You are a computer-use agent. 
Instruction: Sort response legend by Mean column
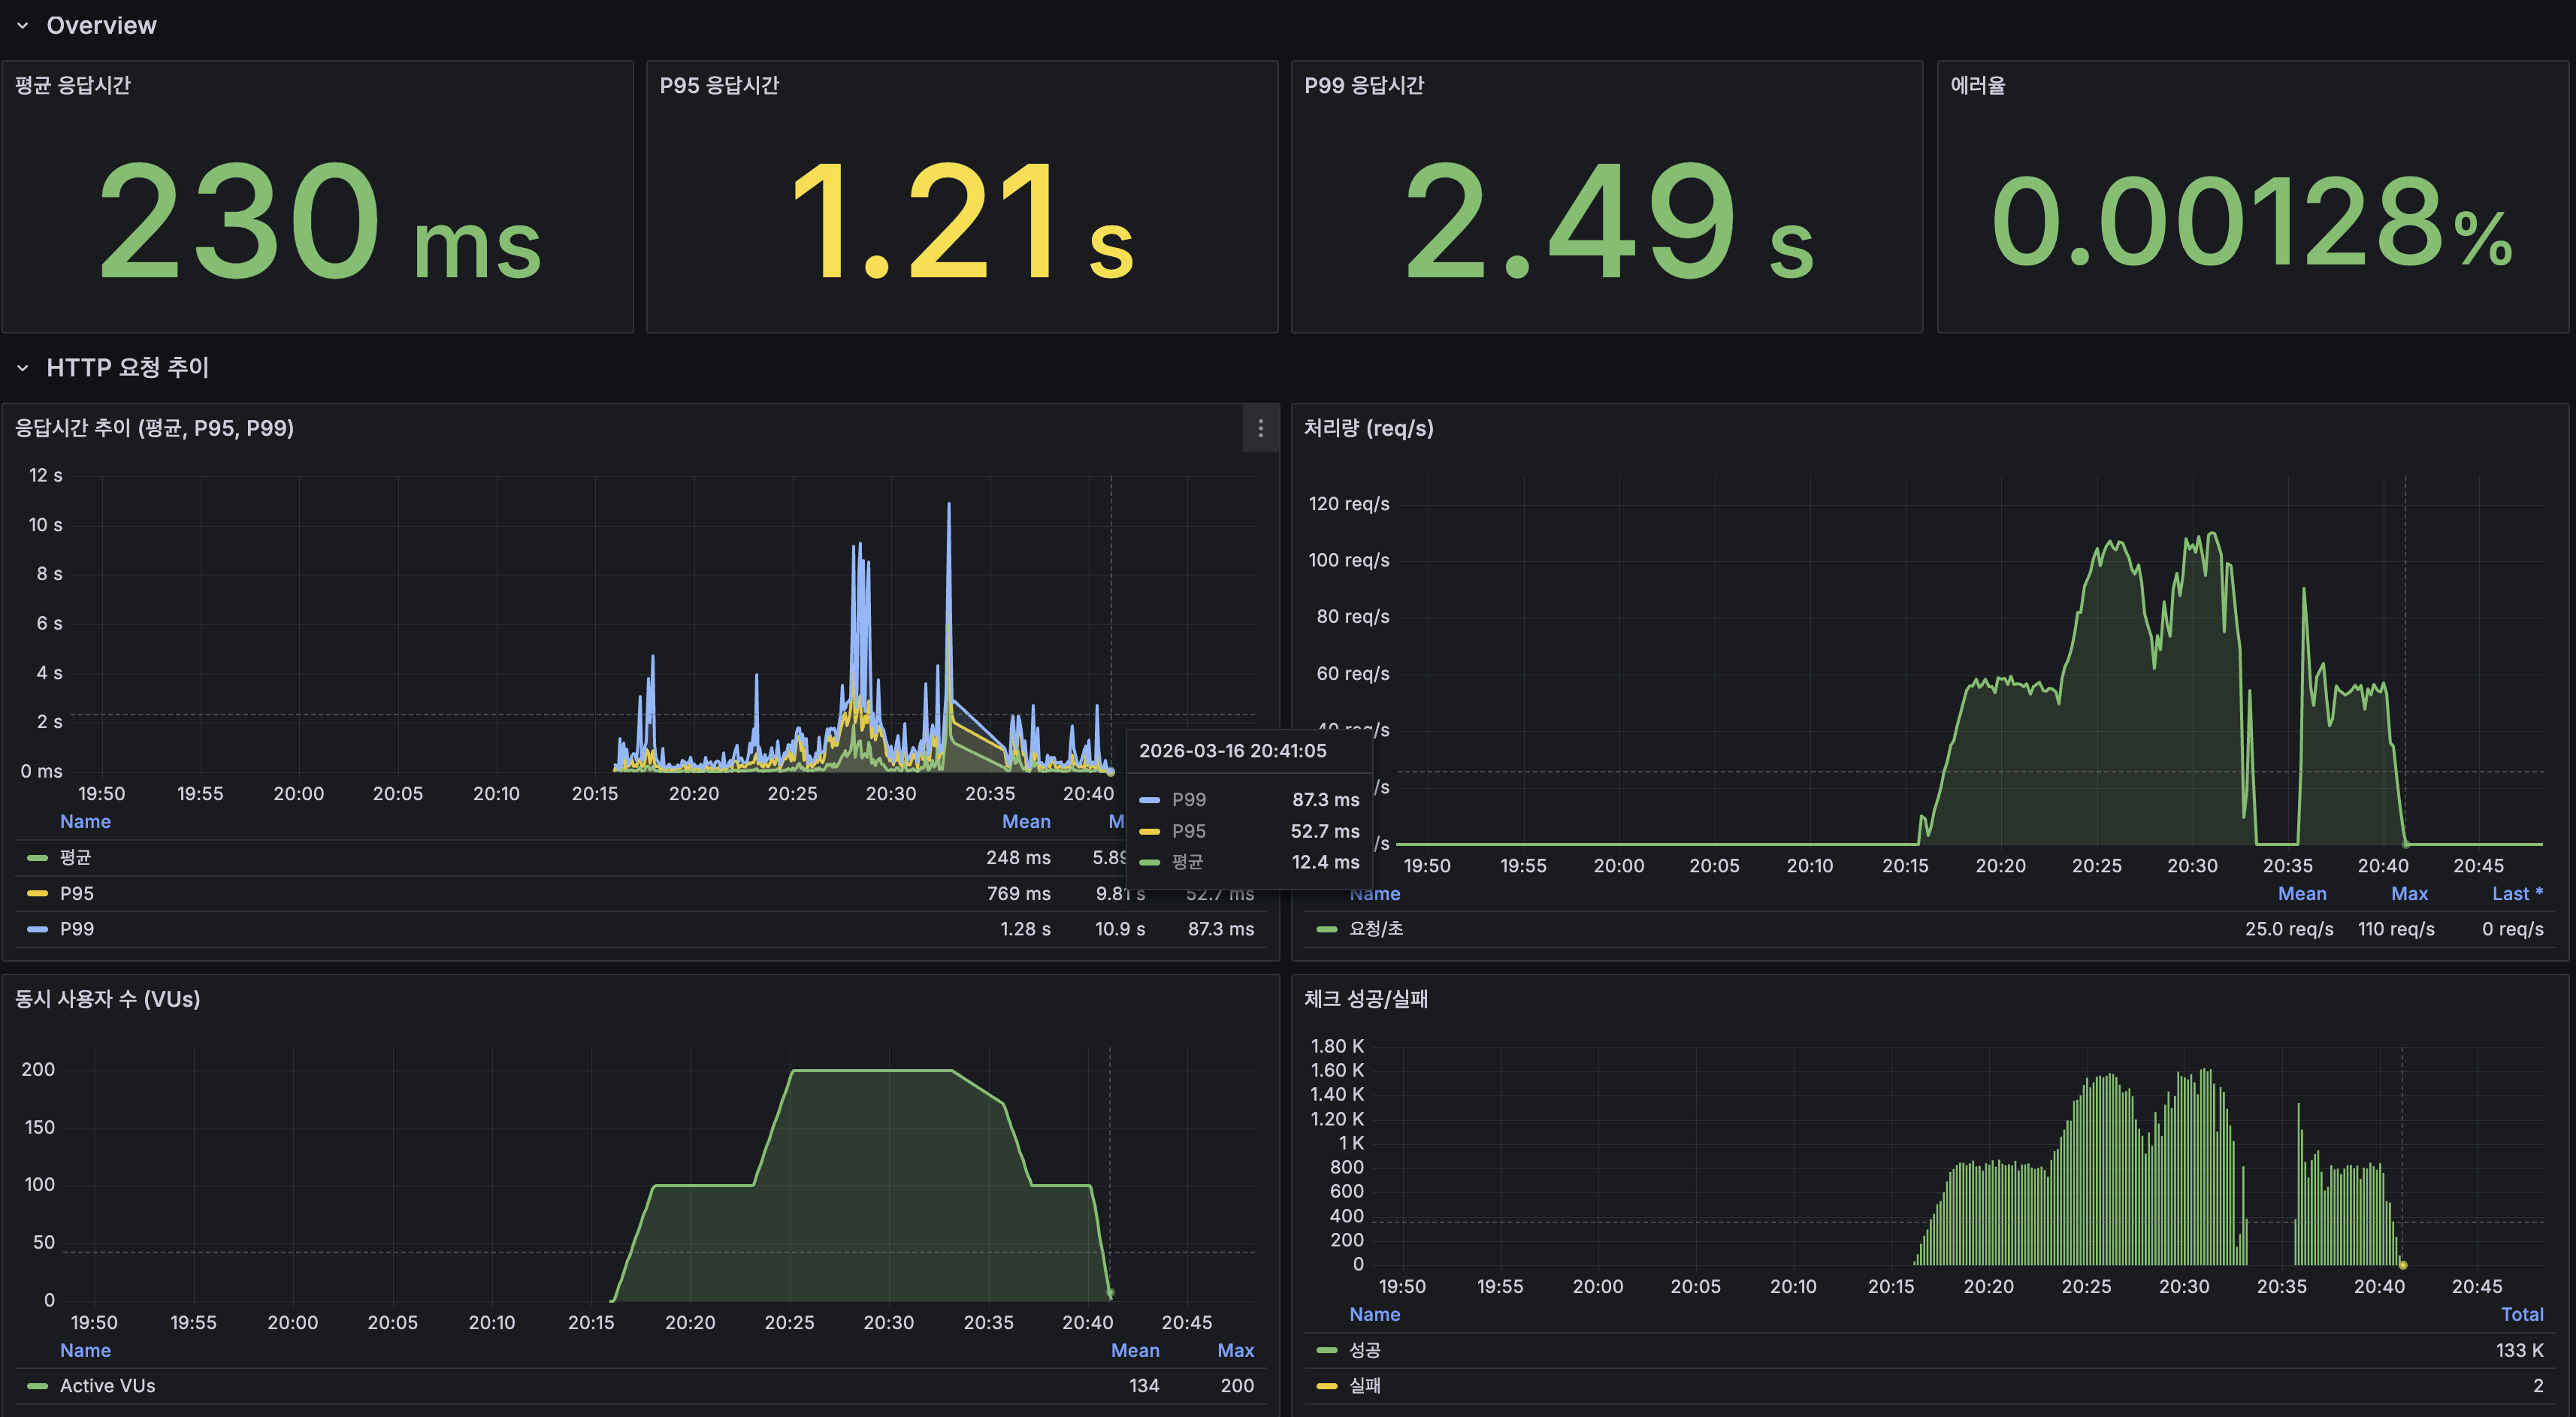click(1026, 821)
